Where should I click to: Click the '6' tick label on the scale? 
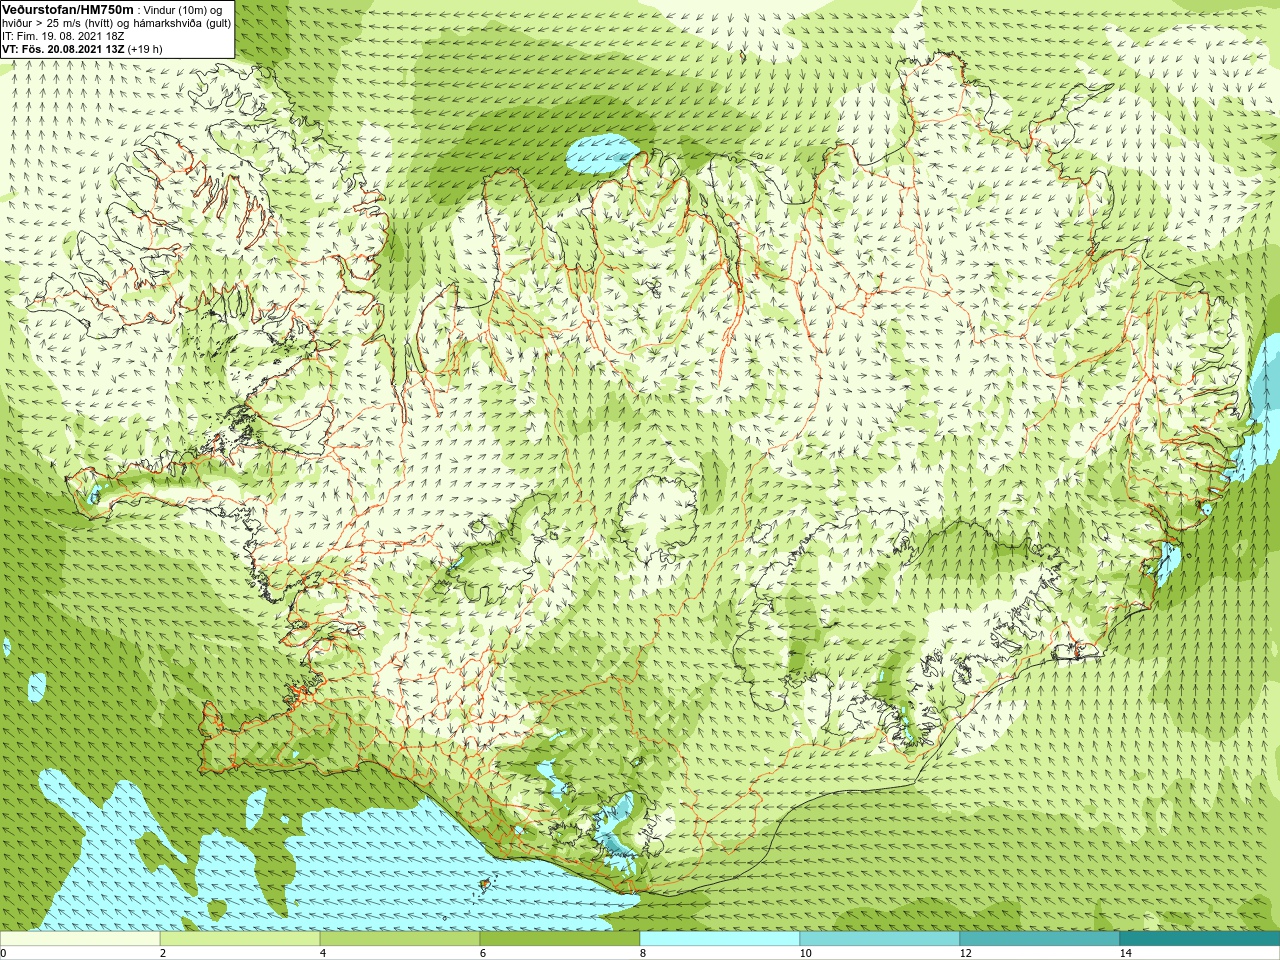pyautogui.click(x=482, y=953)
